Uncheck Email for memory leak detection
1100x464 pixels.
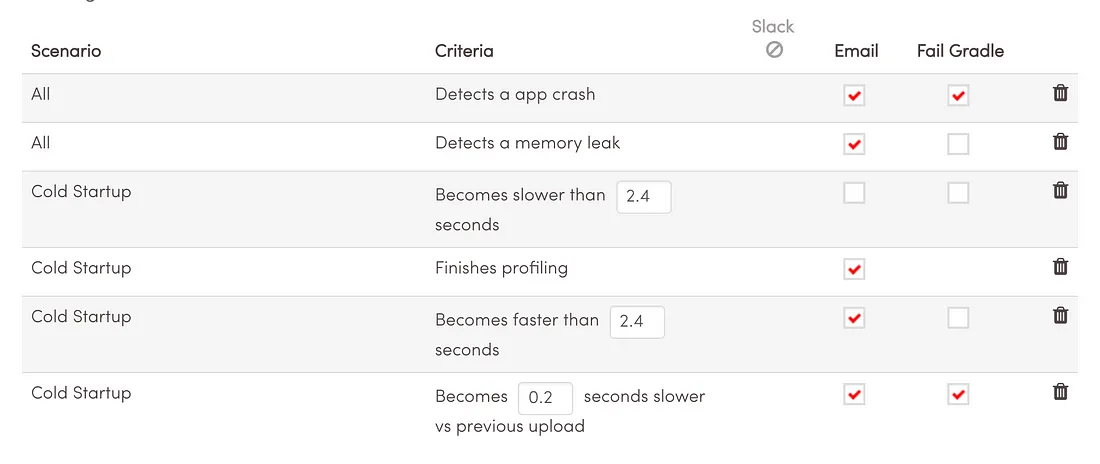click(x=854, y=144)
